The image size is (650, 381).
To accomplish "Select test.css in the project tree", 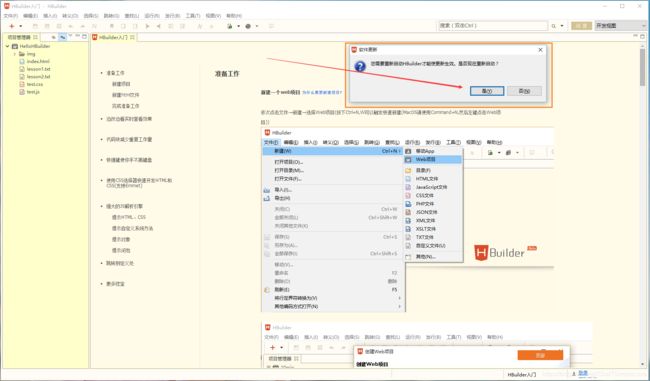I will pos(35,84).
